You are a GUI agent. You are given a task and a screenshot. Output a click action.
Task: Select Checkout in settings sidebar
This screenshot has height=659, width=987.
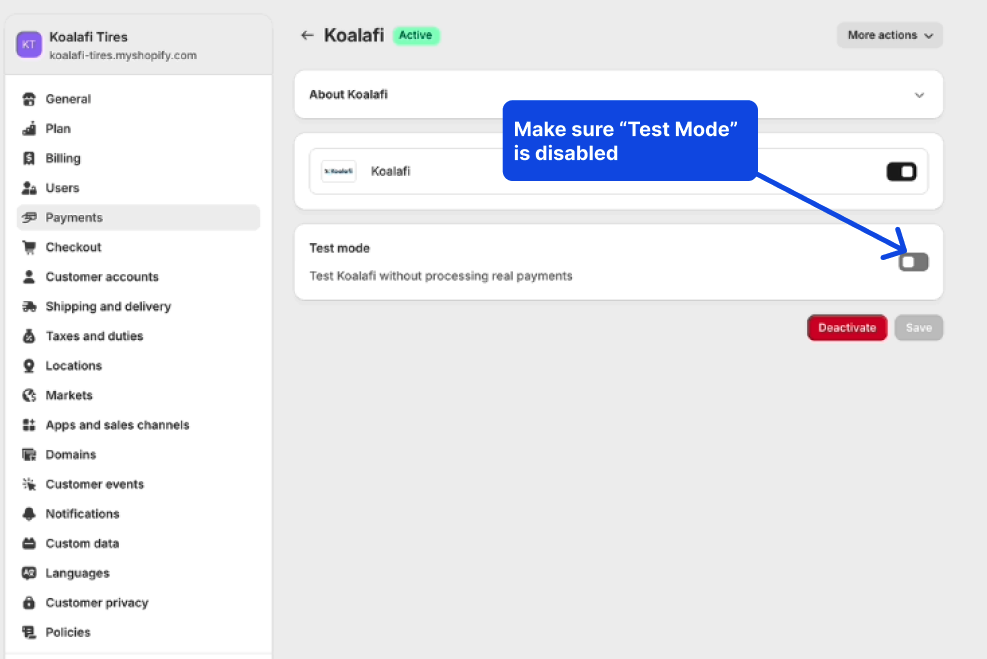pos(138,247)
